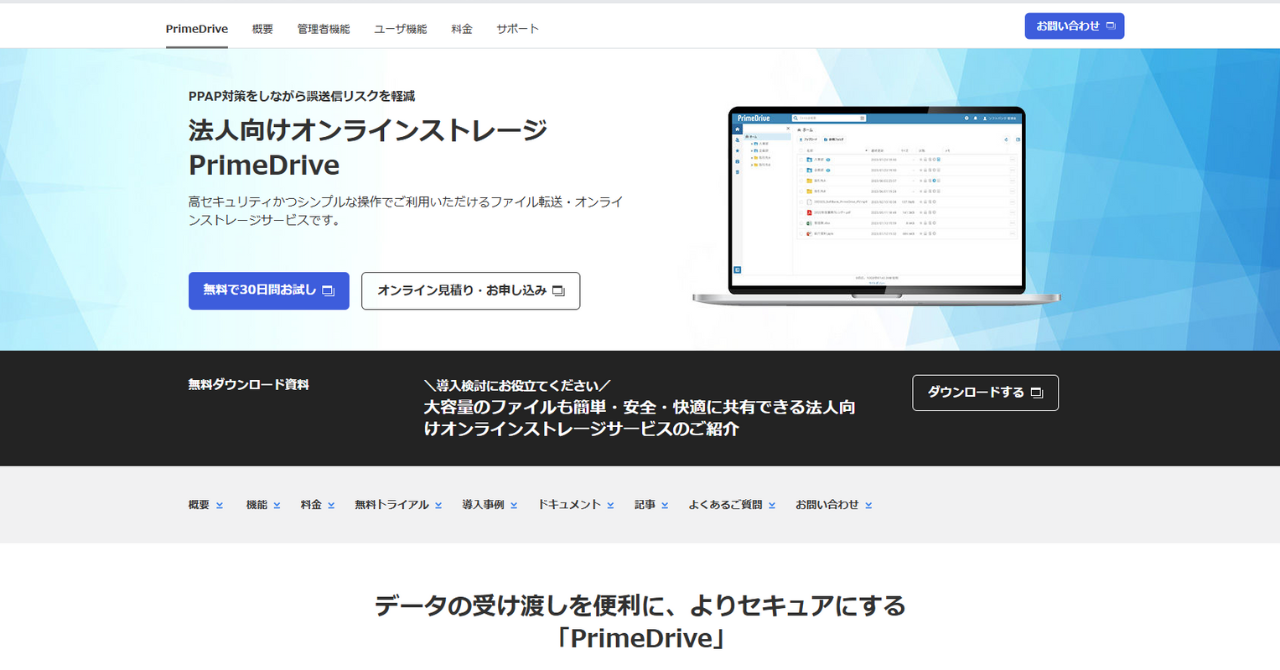Click the chevron next to 機能
The image size is (1280, 670).
coord(277,506)
